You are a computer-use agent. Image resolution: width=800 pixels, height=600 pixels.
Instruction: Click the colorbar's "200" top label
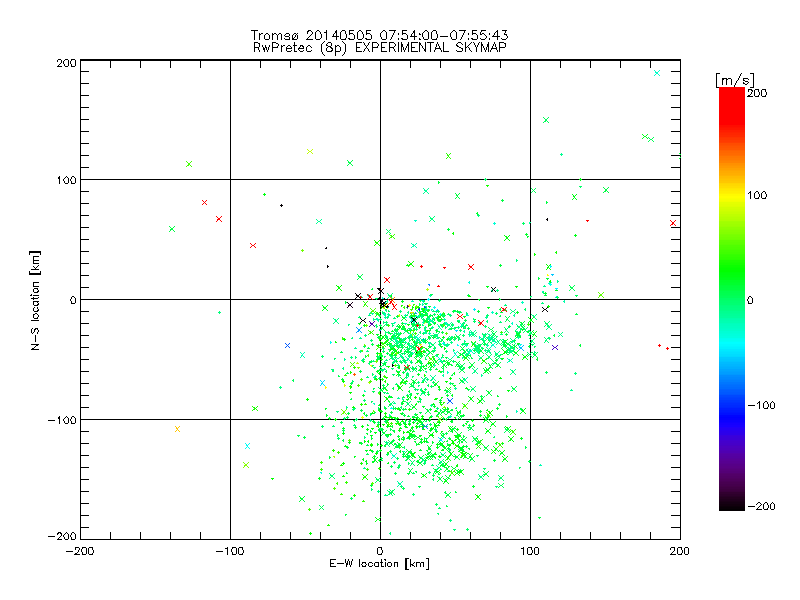point(757,93)
